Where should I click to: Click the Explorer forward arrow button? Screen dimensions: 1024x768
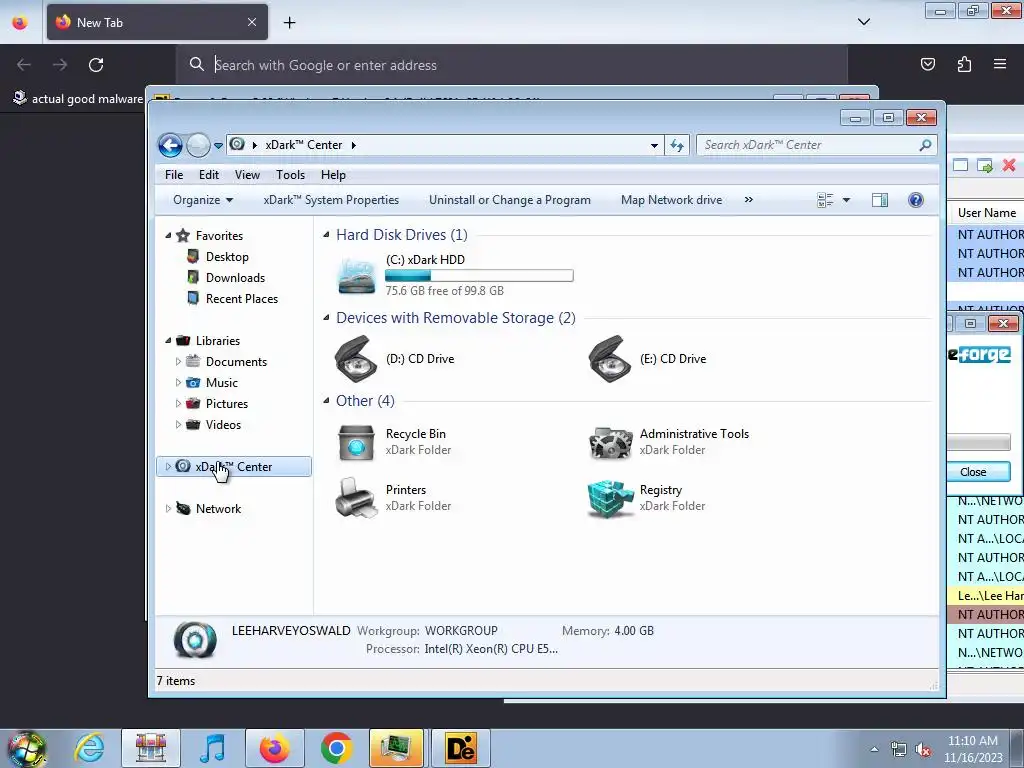(x=198, y=145)
